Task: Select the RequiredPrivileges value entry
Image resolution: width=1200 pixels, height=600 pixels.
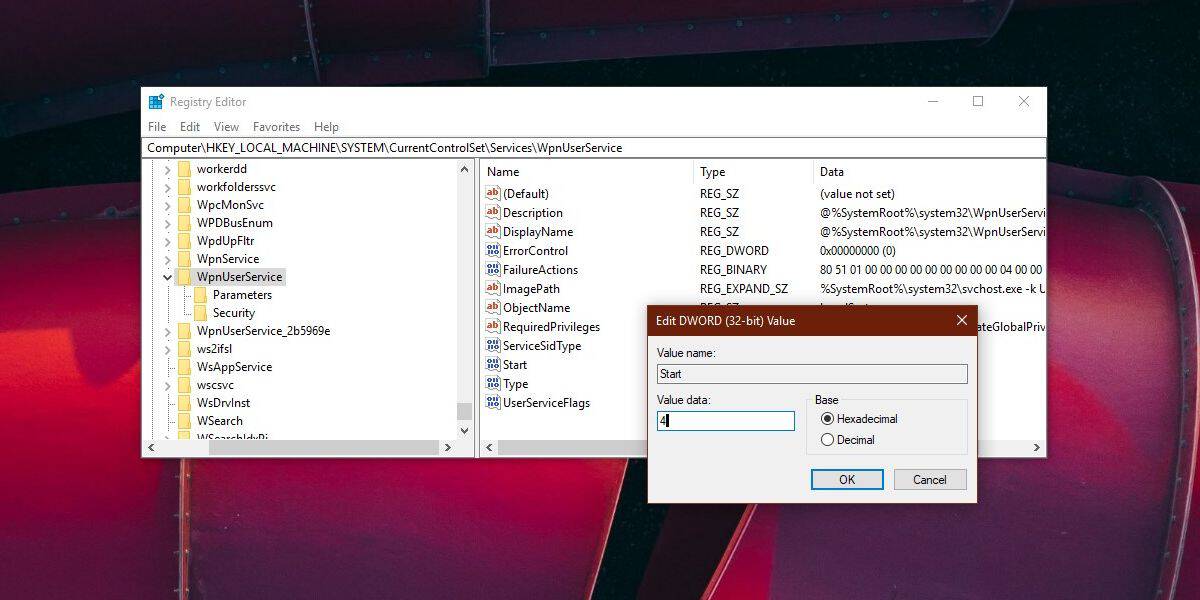Action: [x=551, y=327]
